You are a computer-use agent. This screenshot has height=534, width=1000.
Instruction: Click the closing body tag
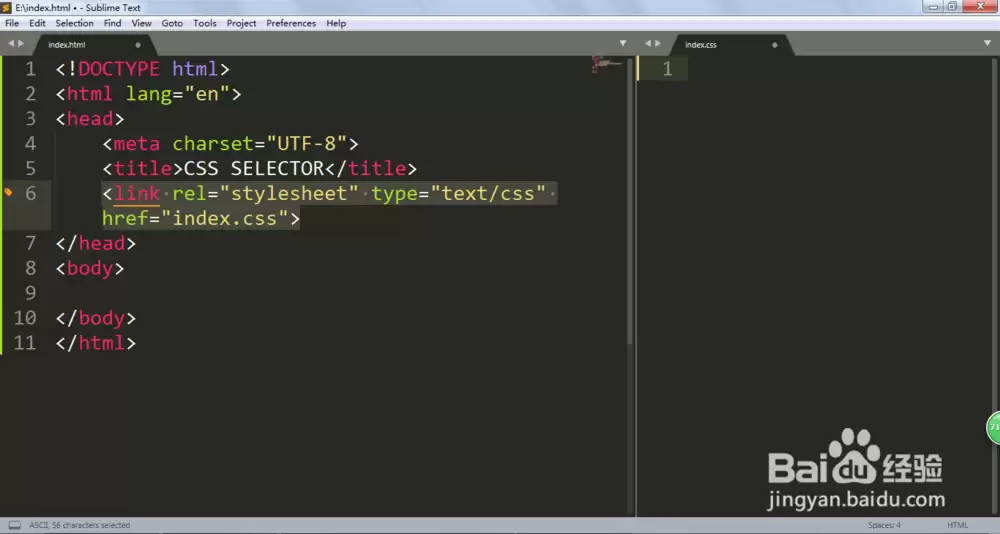coord(96,318)
